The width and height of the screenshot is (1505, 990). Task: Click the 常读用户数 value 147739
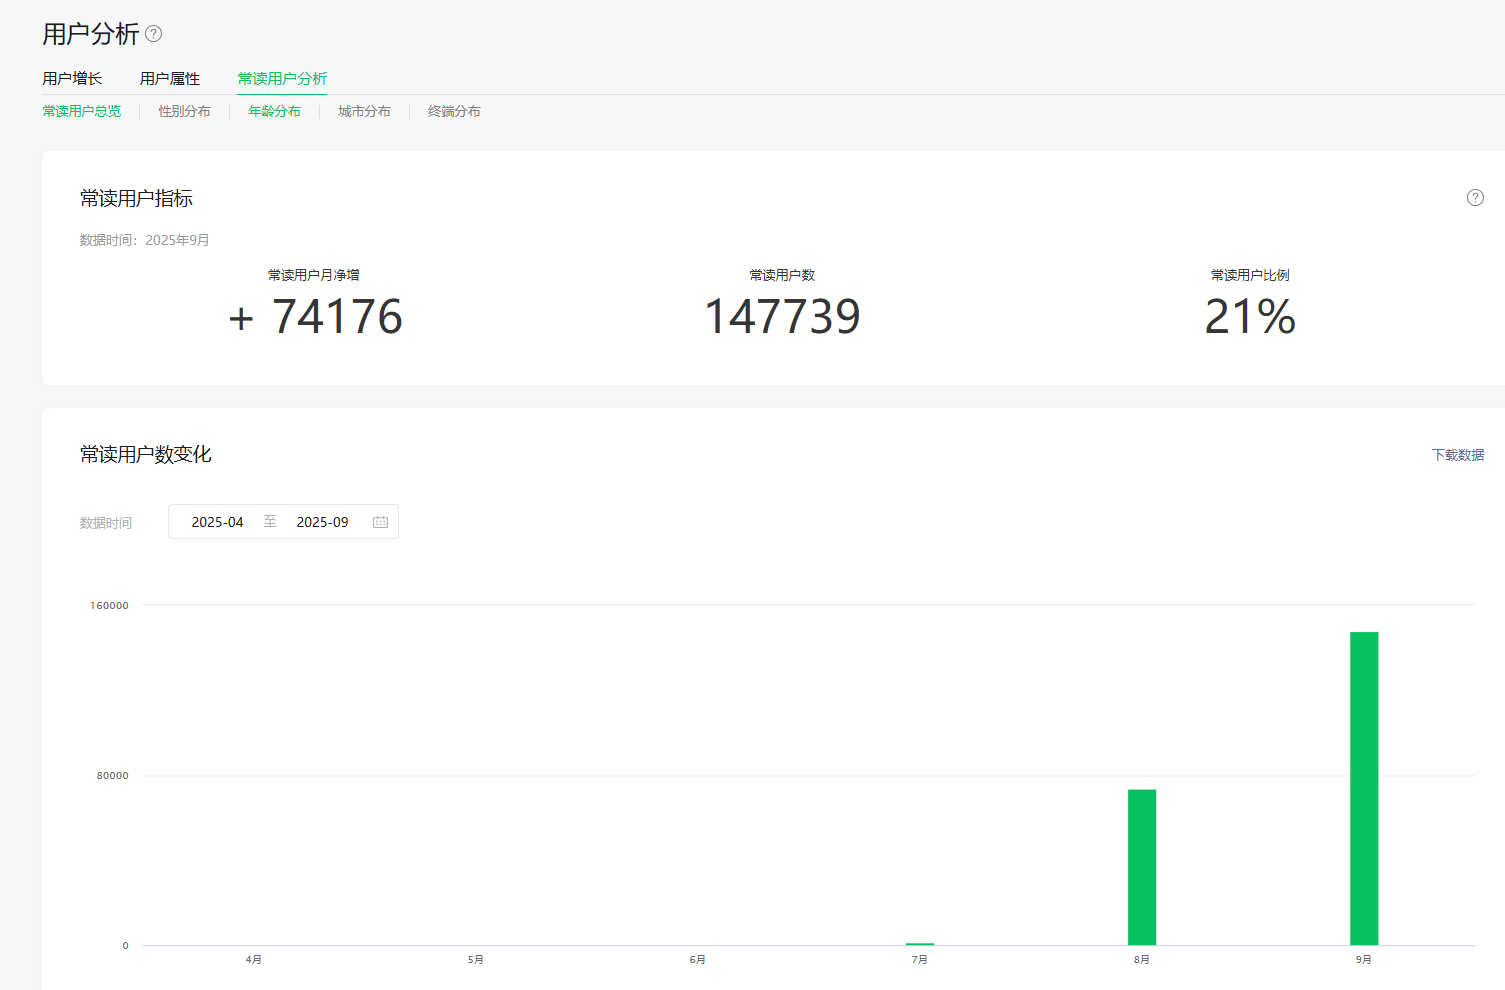point(782,317)
